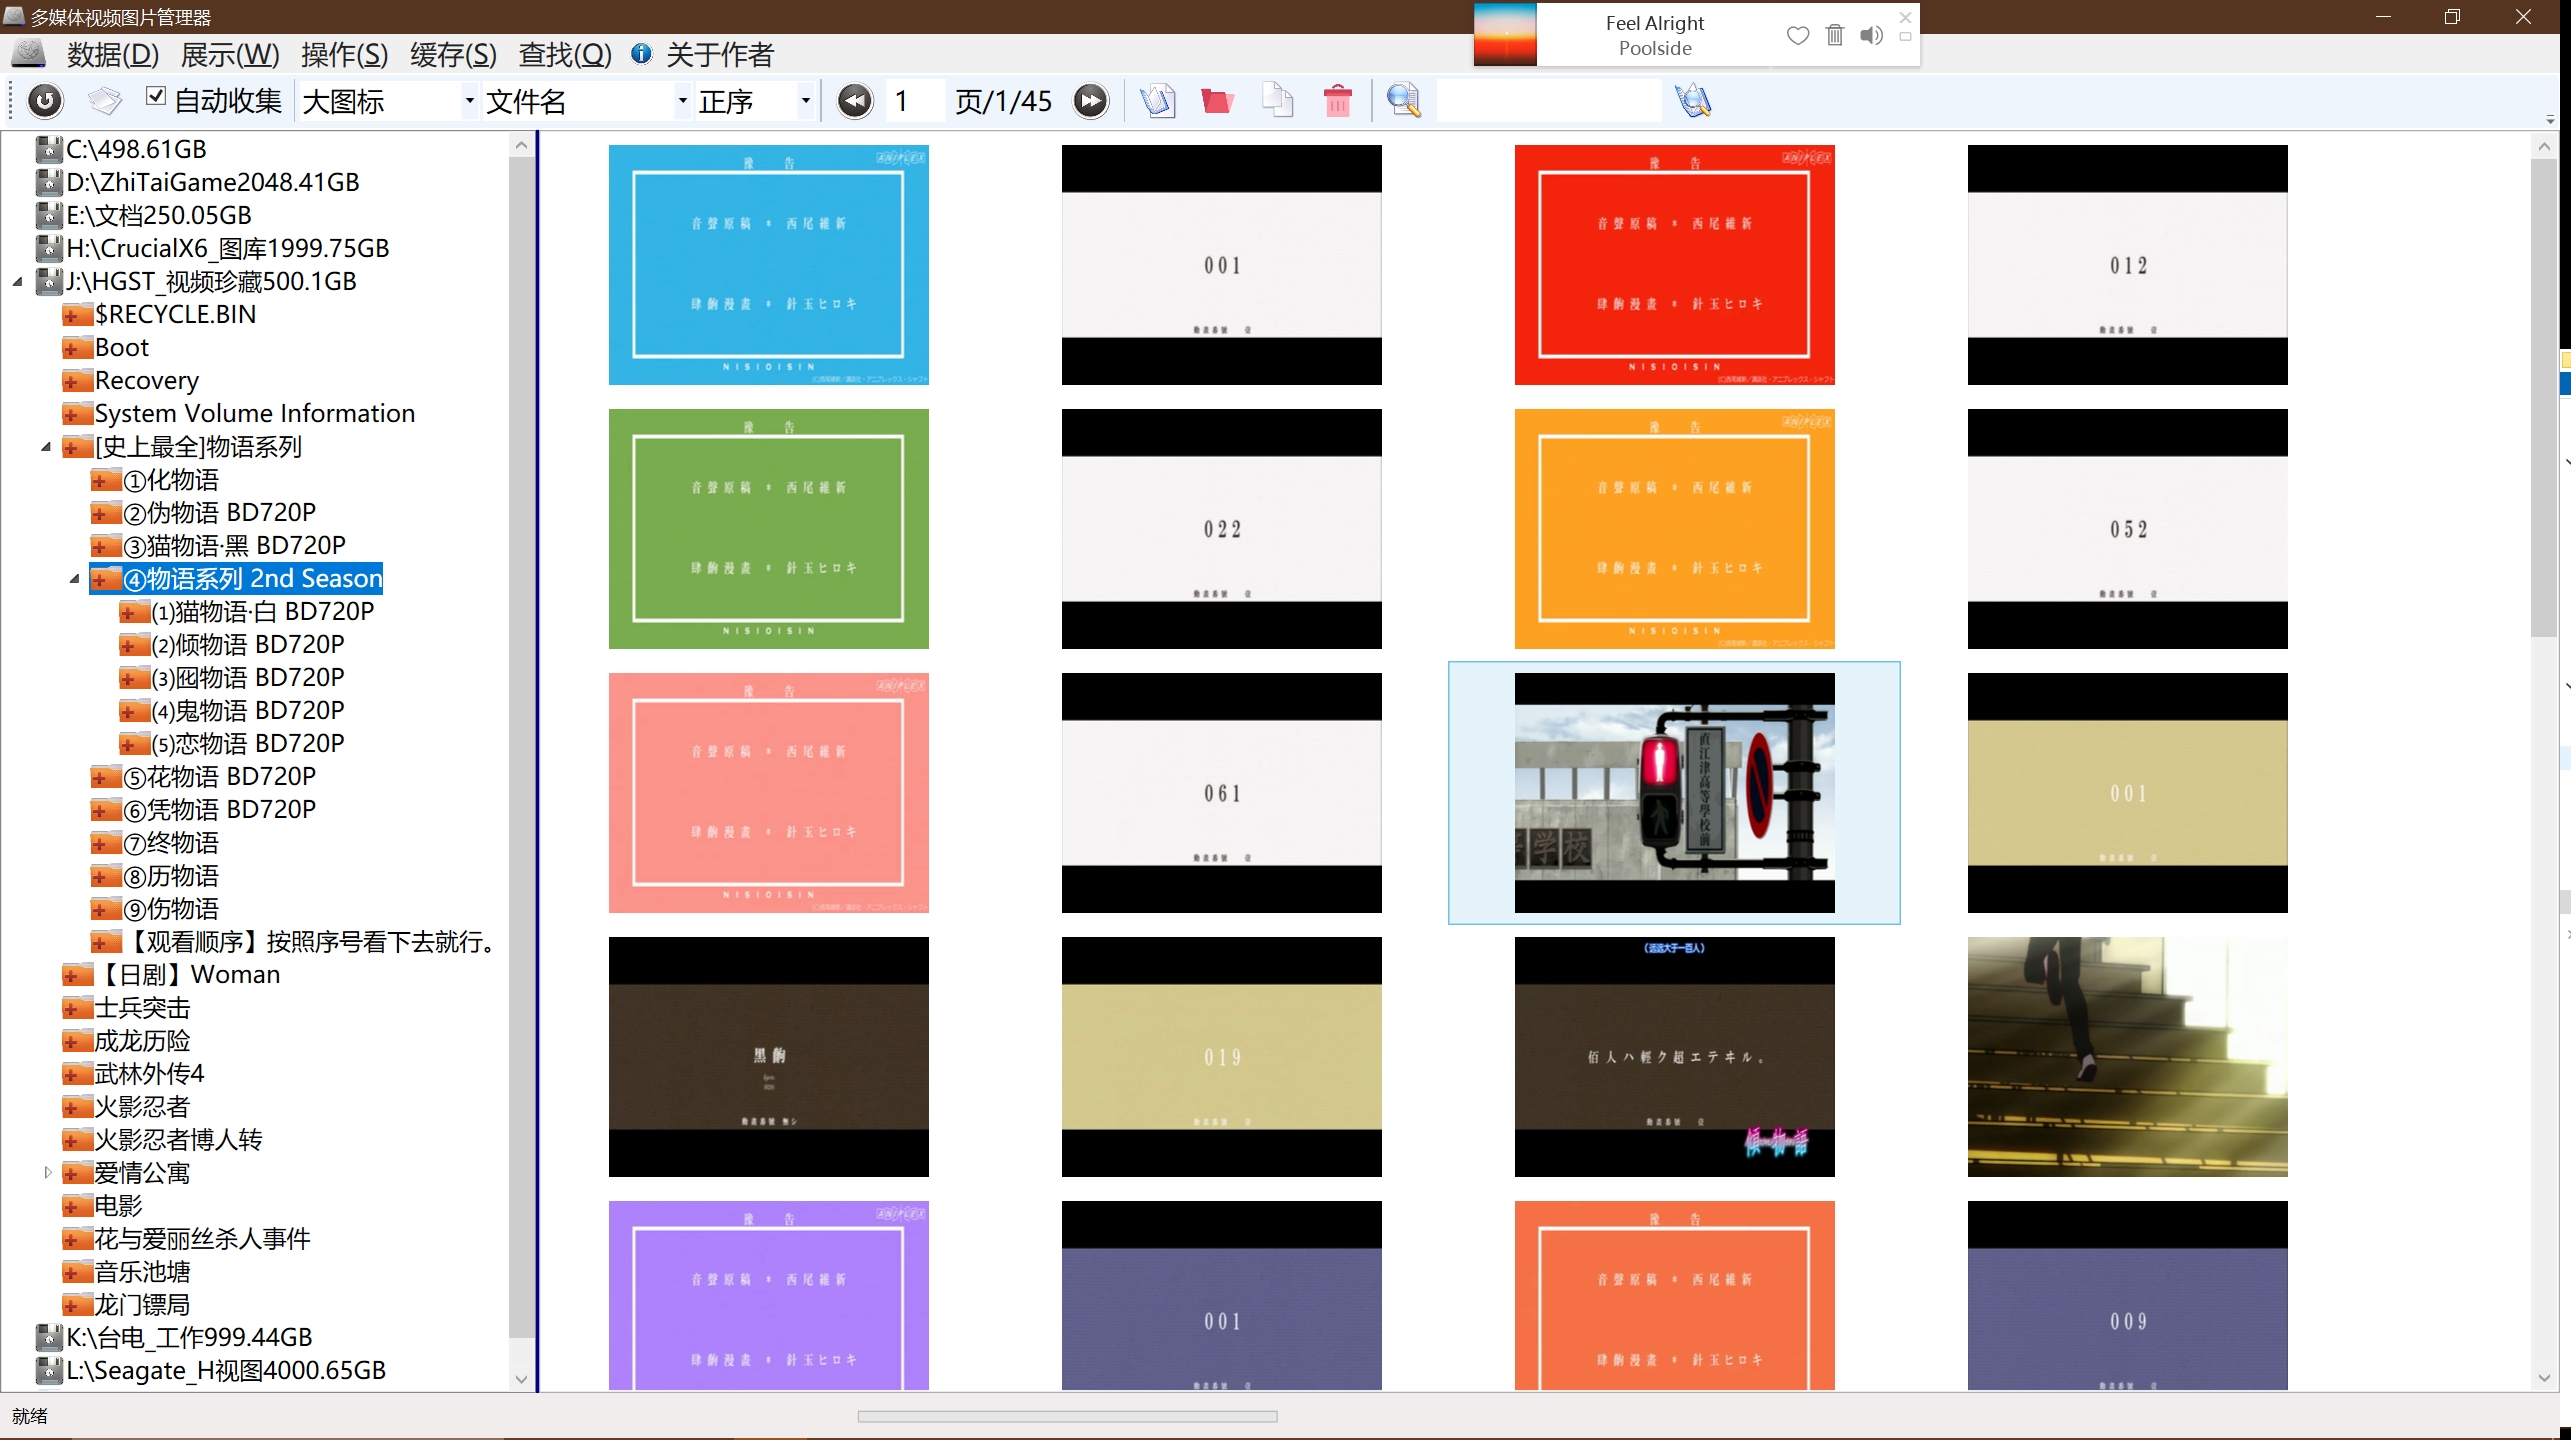Click the Feel Alright album cover art

pyautogui.click(x=1505, y=35)
